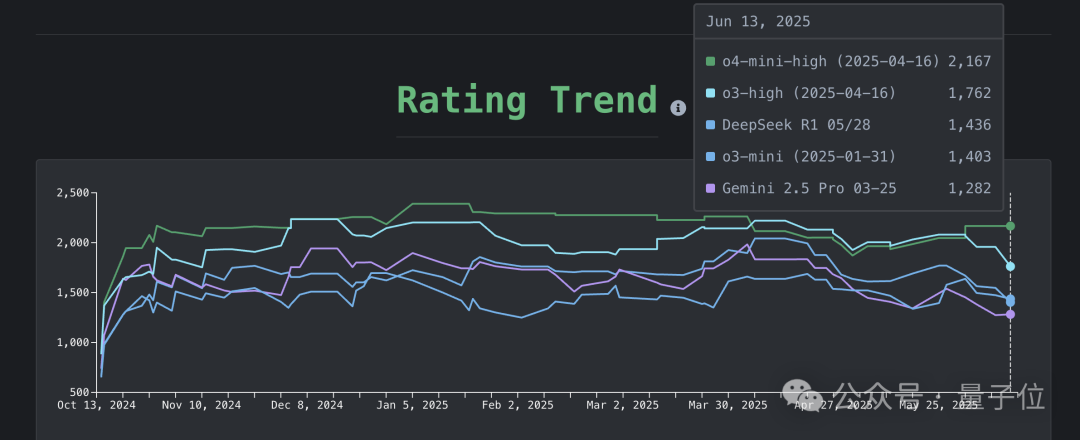Click the cyan o3-high endpoint dot on the chart
Screen dimensions: 1080x440
1010,266
